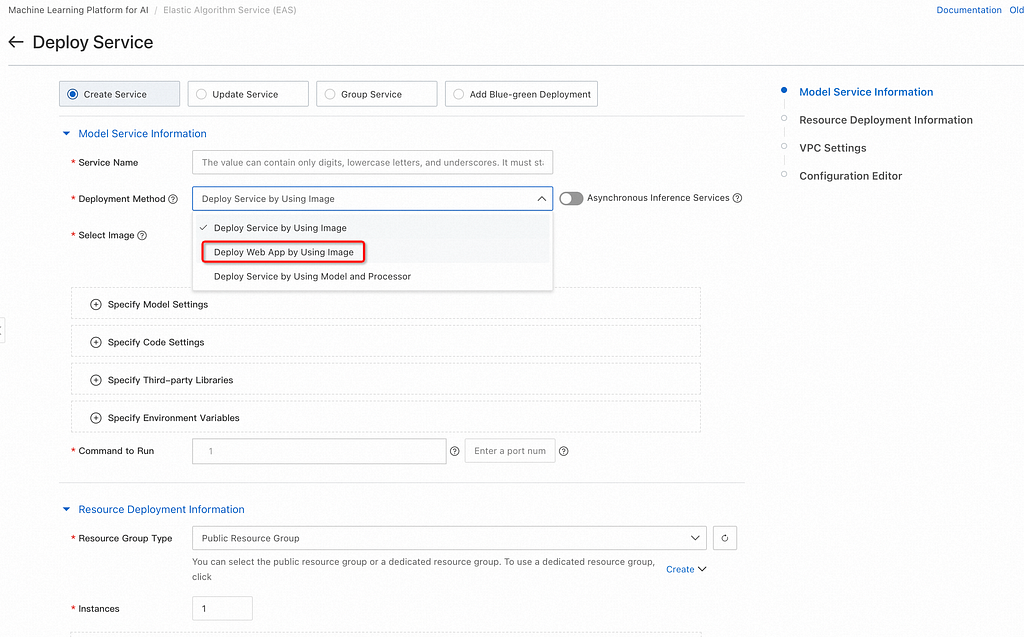1024x637 pixels.
Task: Open the Documentation link
Action: pos(968,10)
